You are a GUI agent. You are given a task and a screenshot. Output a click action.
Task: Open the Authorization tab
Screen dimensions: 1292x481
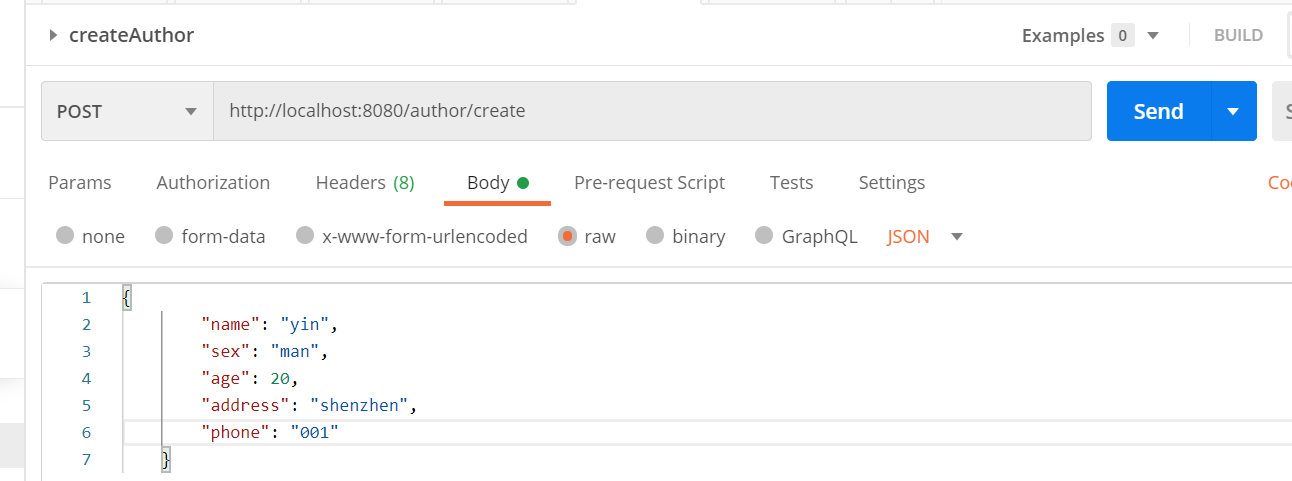click(x=213, y=183)
